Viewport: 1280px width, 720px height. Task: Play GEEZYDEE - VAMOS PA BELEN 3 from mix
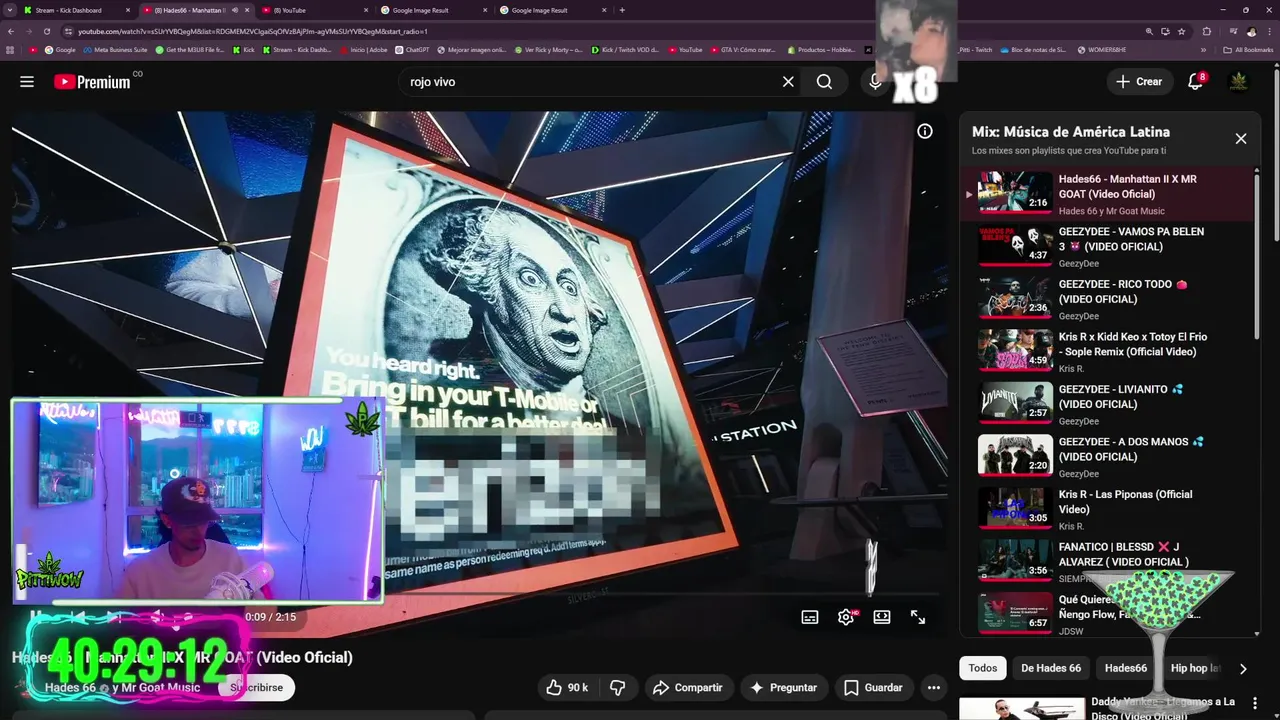pos(1107,245)
